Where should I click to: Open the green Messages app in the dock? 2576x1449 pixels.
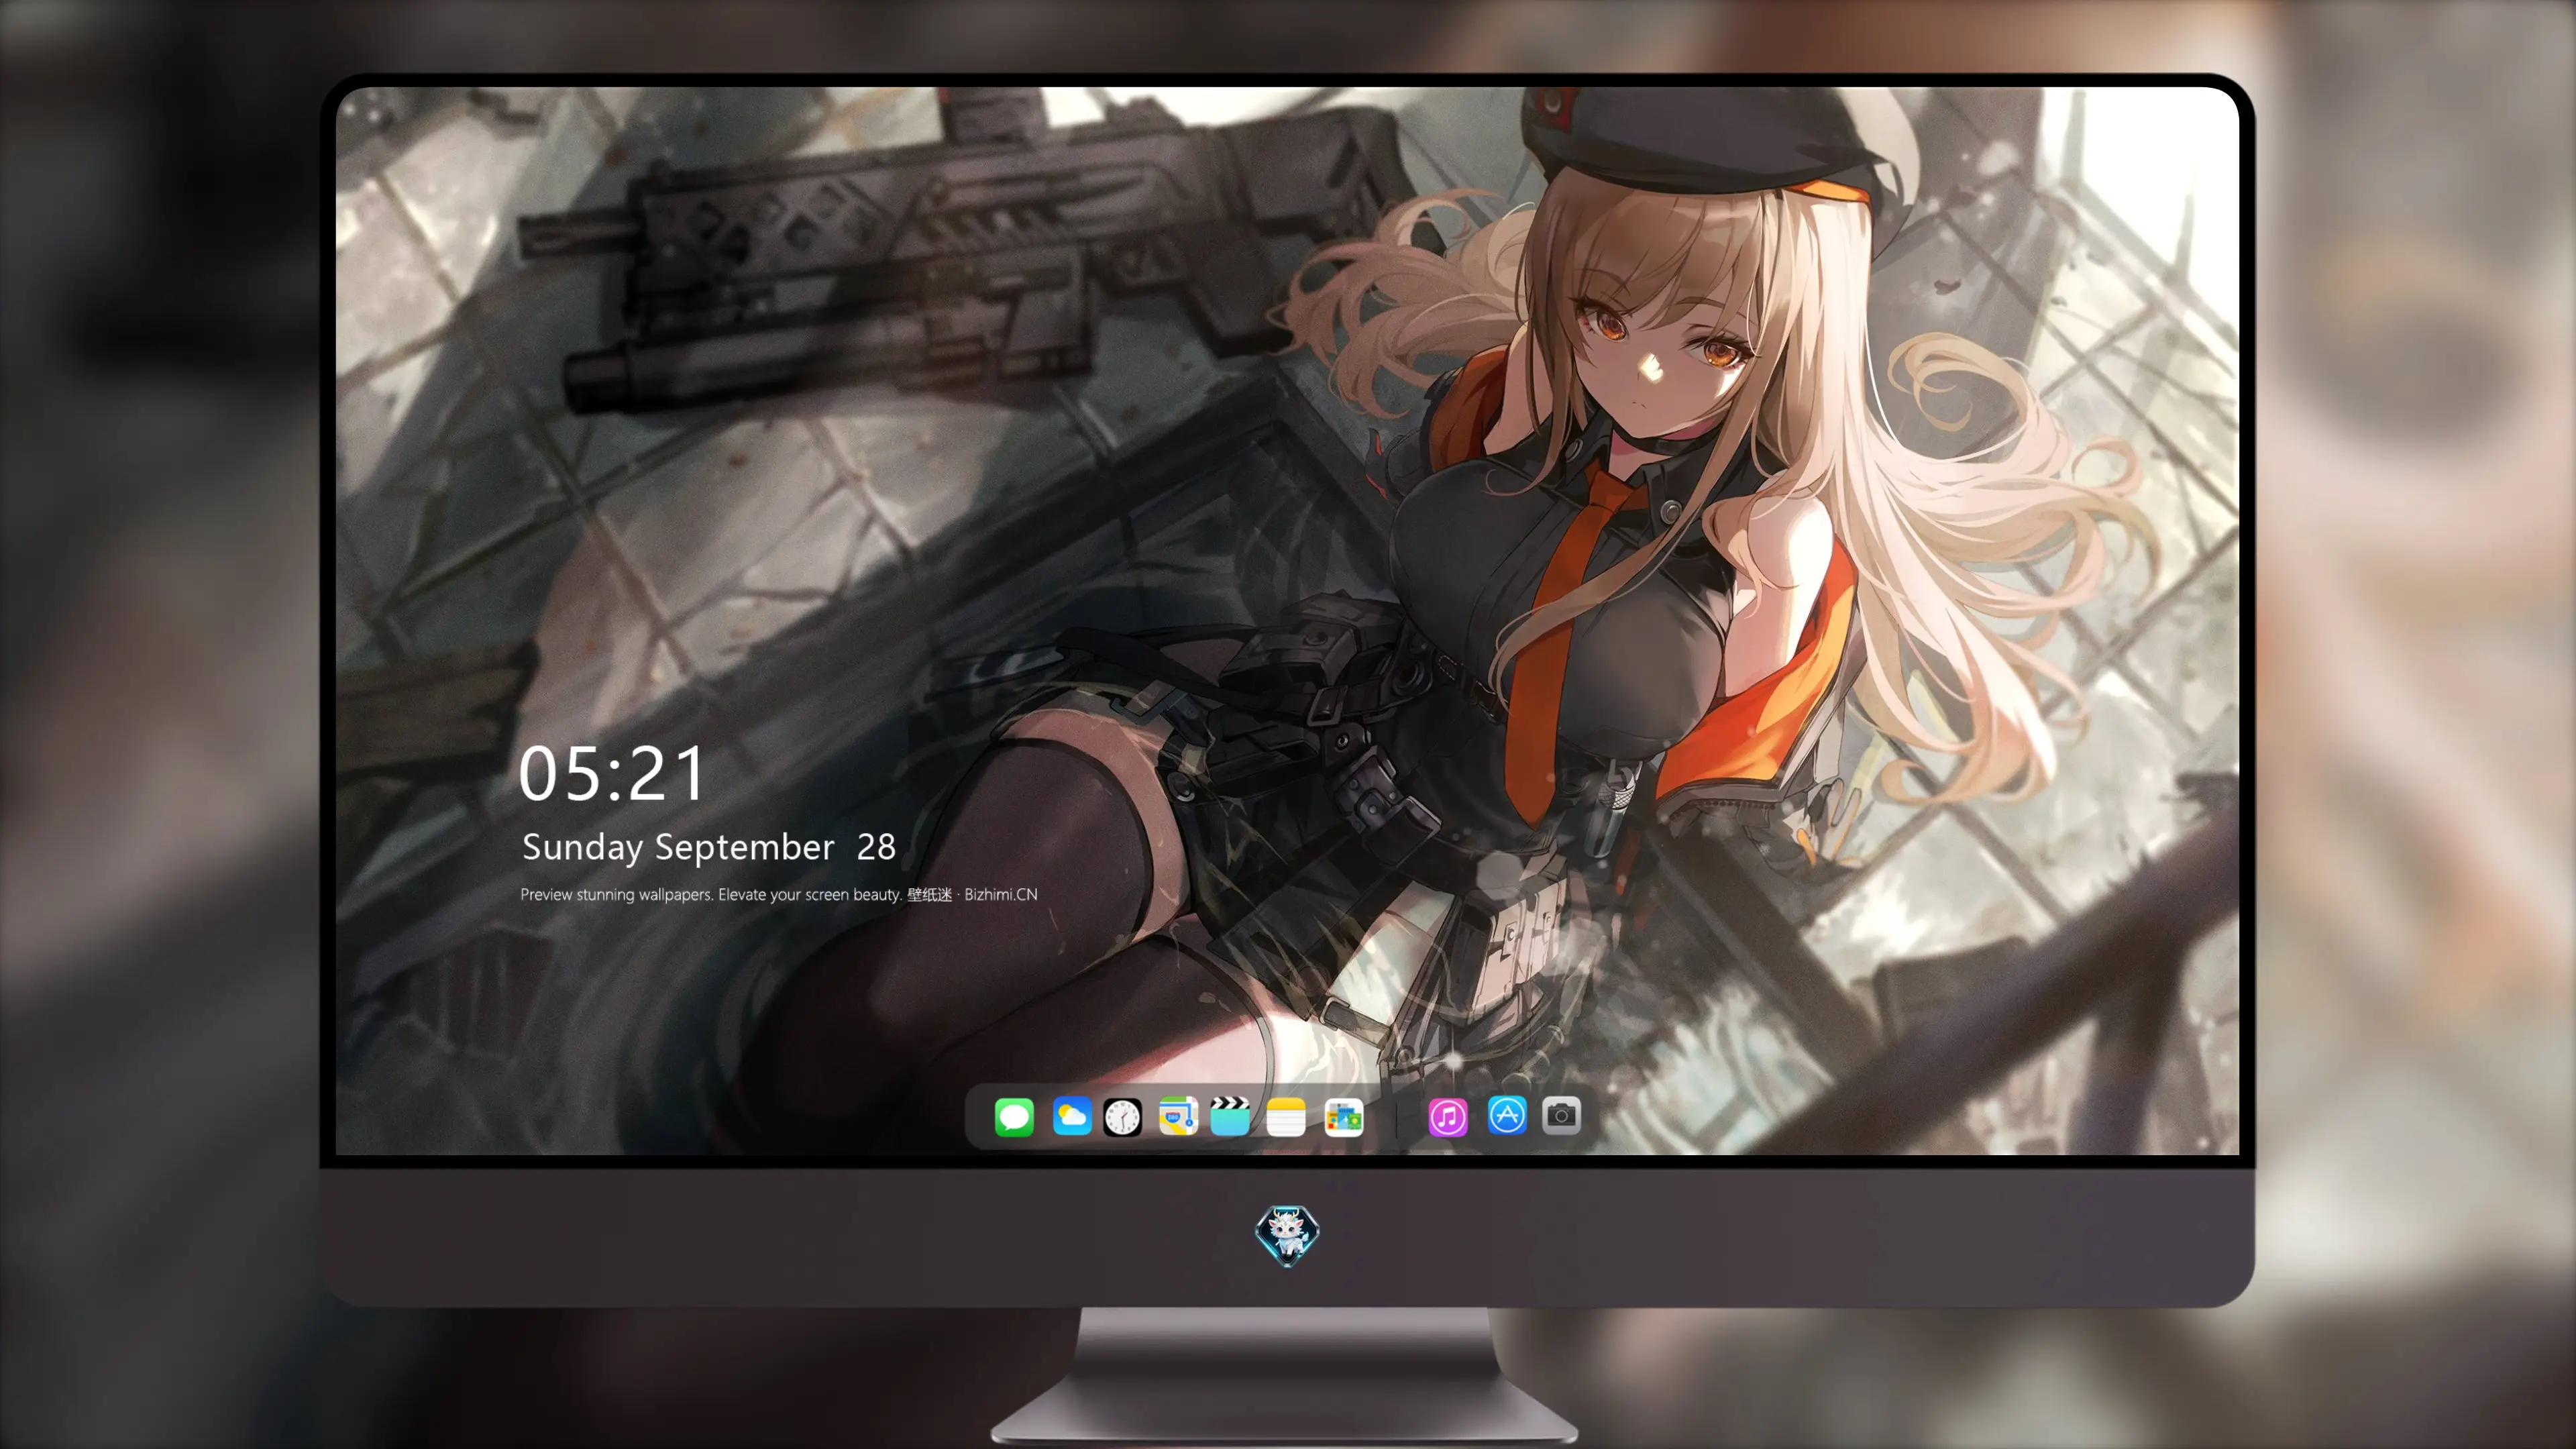tap(1014, 1116)
